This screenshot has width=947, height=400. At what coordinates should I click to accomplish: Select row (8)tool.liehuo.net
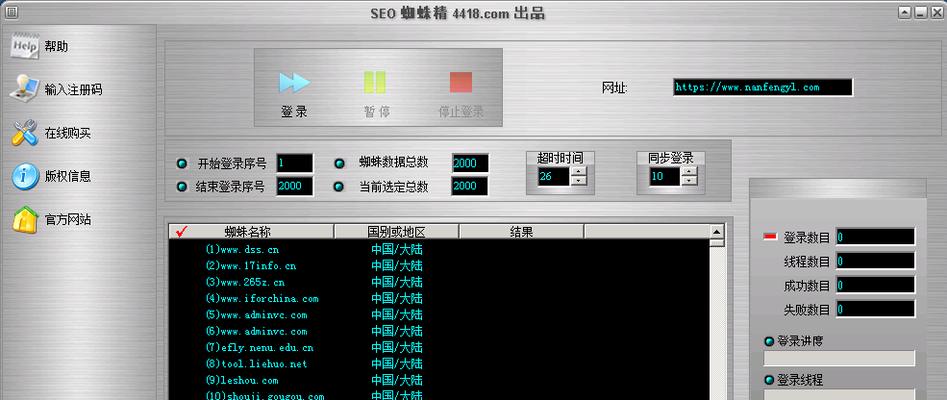[439, 364]
